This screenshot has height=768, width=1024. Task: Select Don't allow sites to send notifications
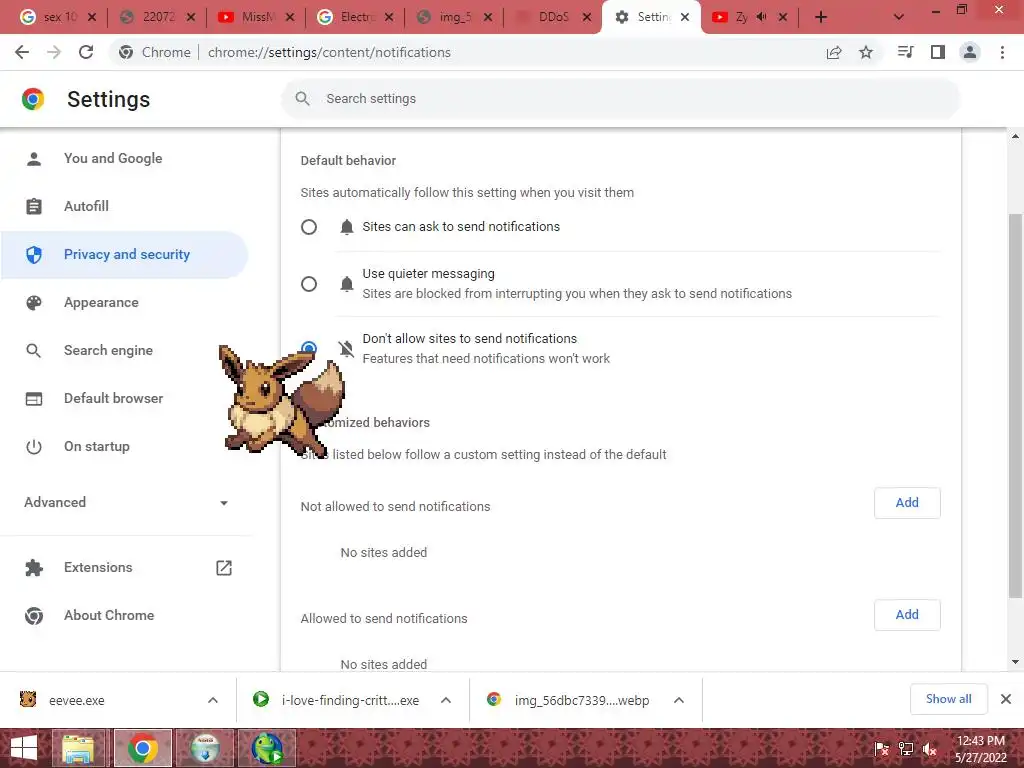click(309, 347)
